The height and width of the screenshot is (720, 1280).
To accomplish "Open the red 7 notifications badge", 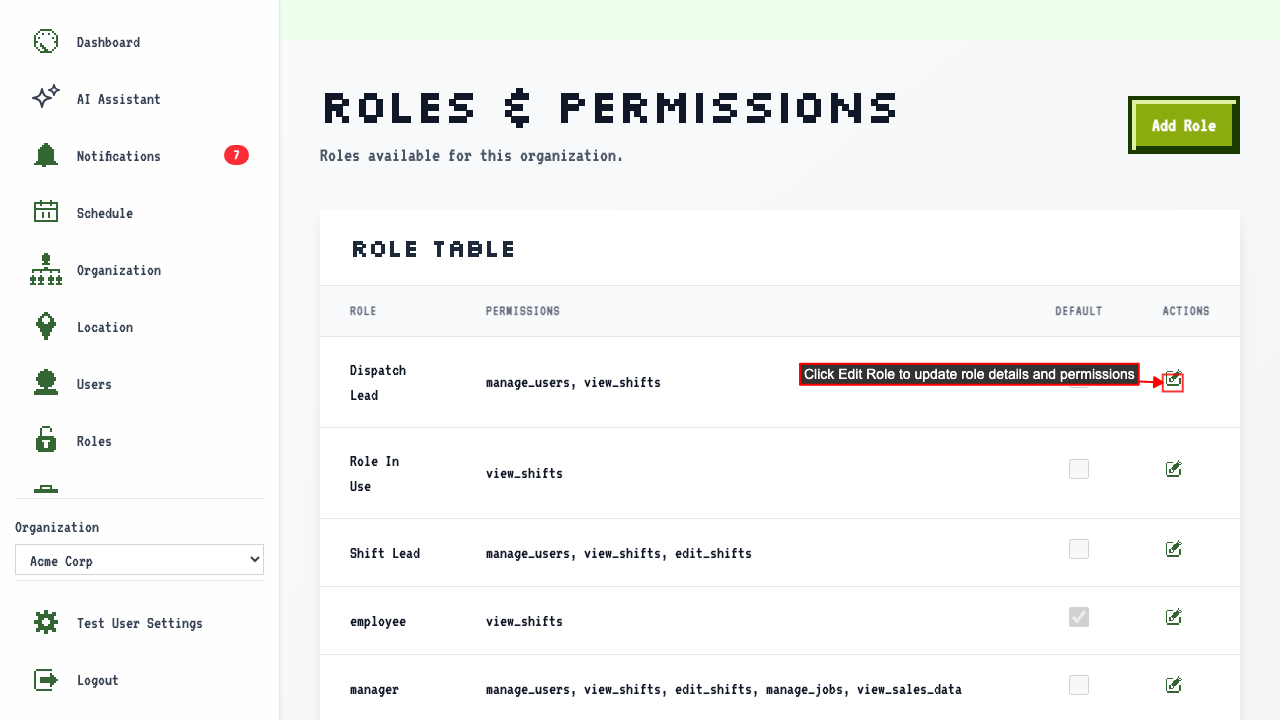I will coord(236,155).
